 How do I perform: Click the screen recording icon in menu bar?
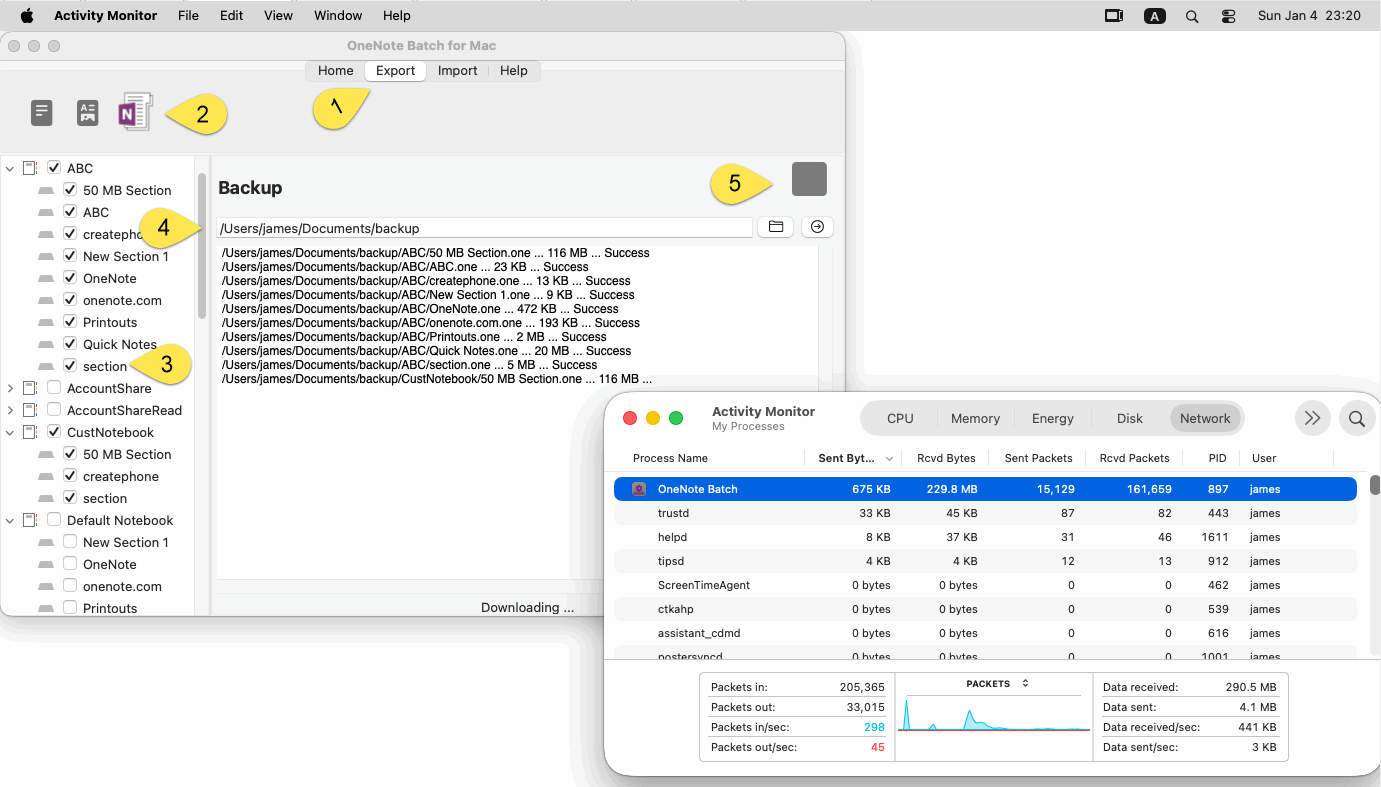(x=1113, y=15)
